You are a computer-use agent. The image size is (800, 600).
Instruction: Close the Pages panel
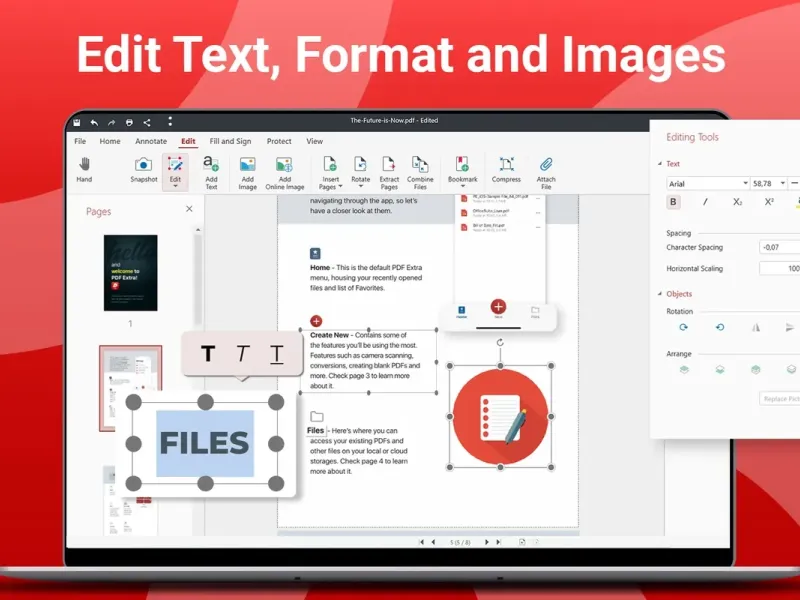(x=189, y=209)
